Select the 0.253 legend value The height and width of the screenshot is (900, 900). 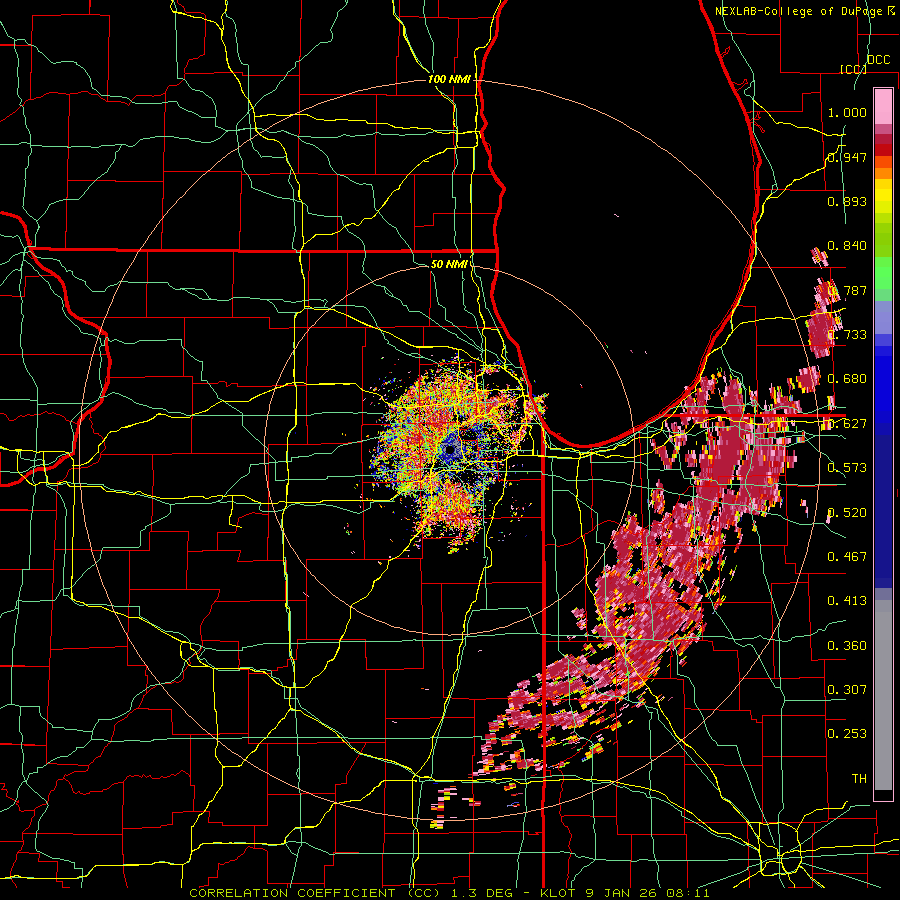tap(847, 734)
